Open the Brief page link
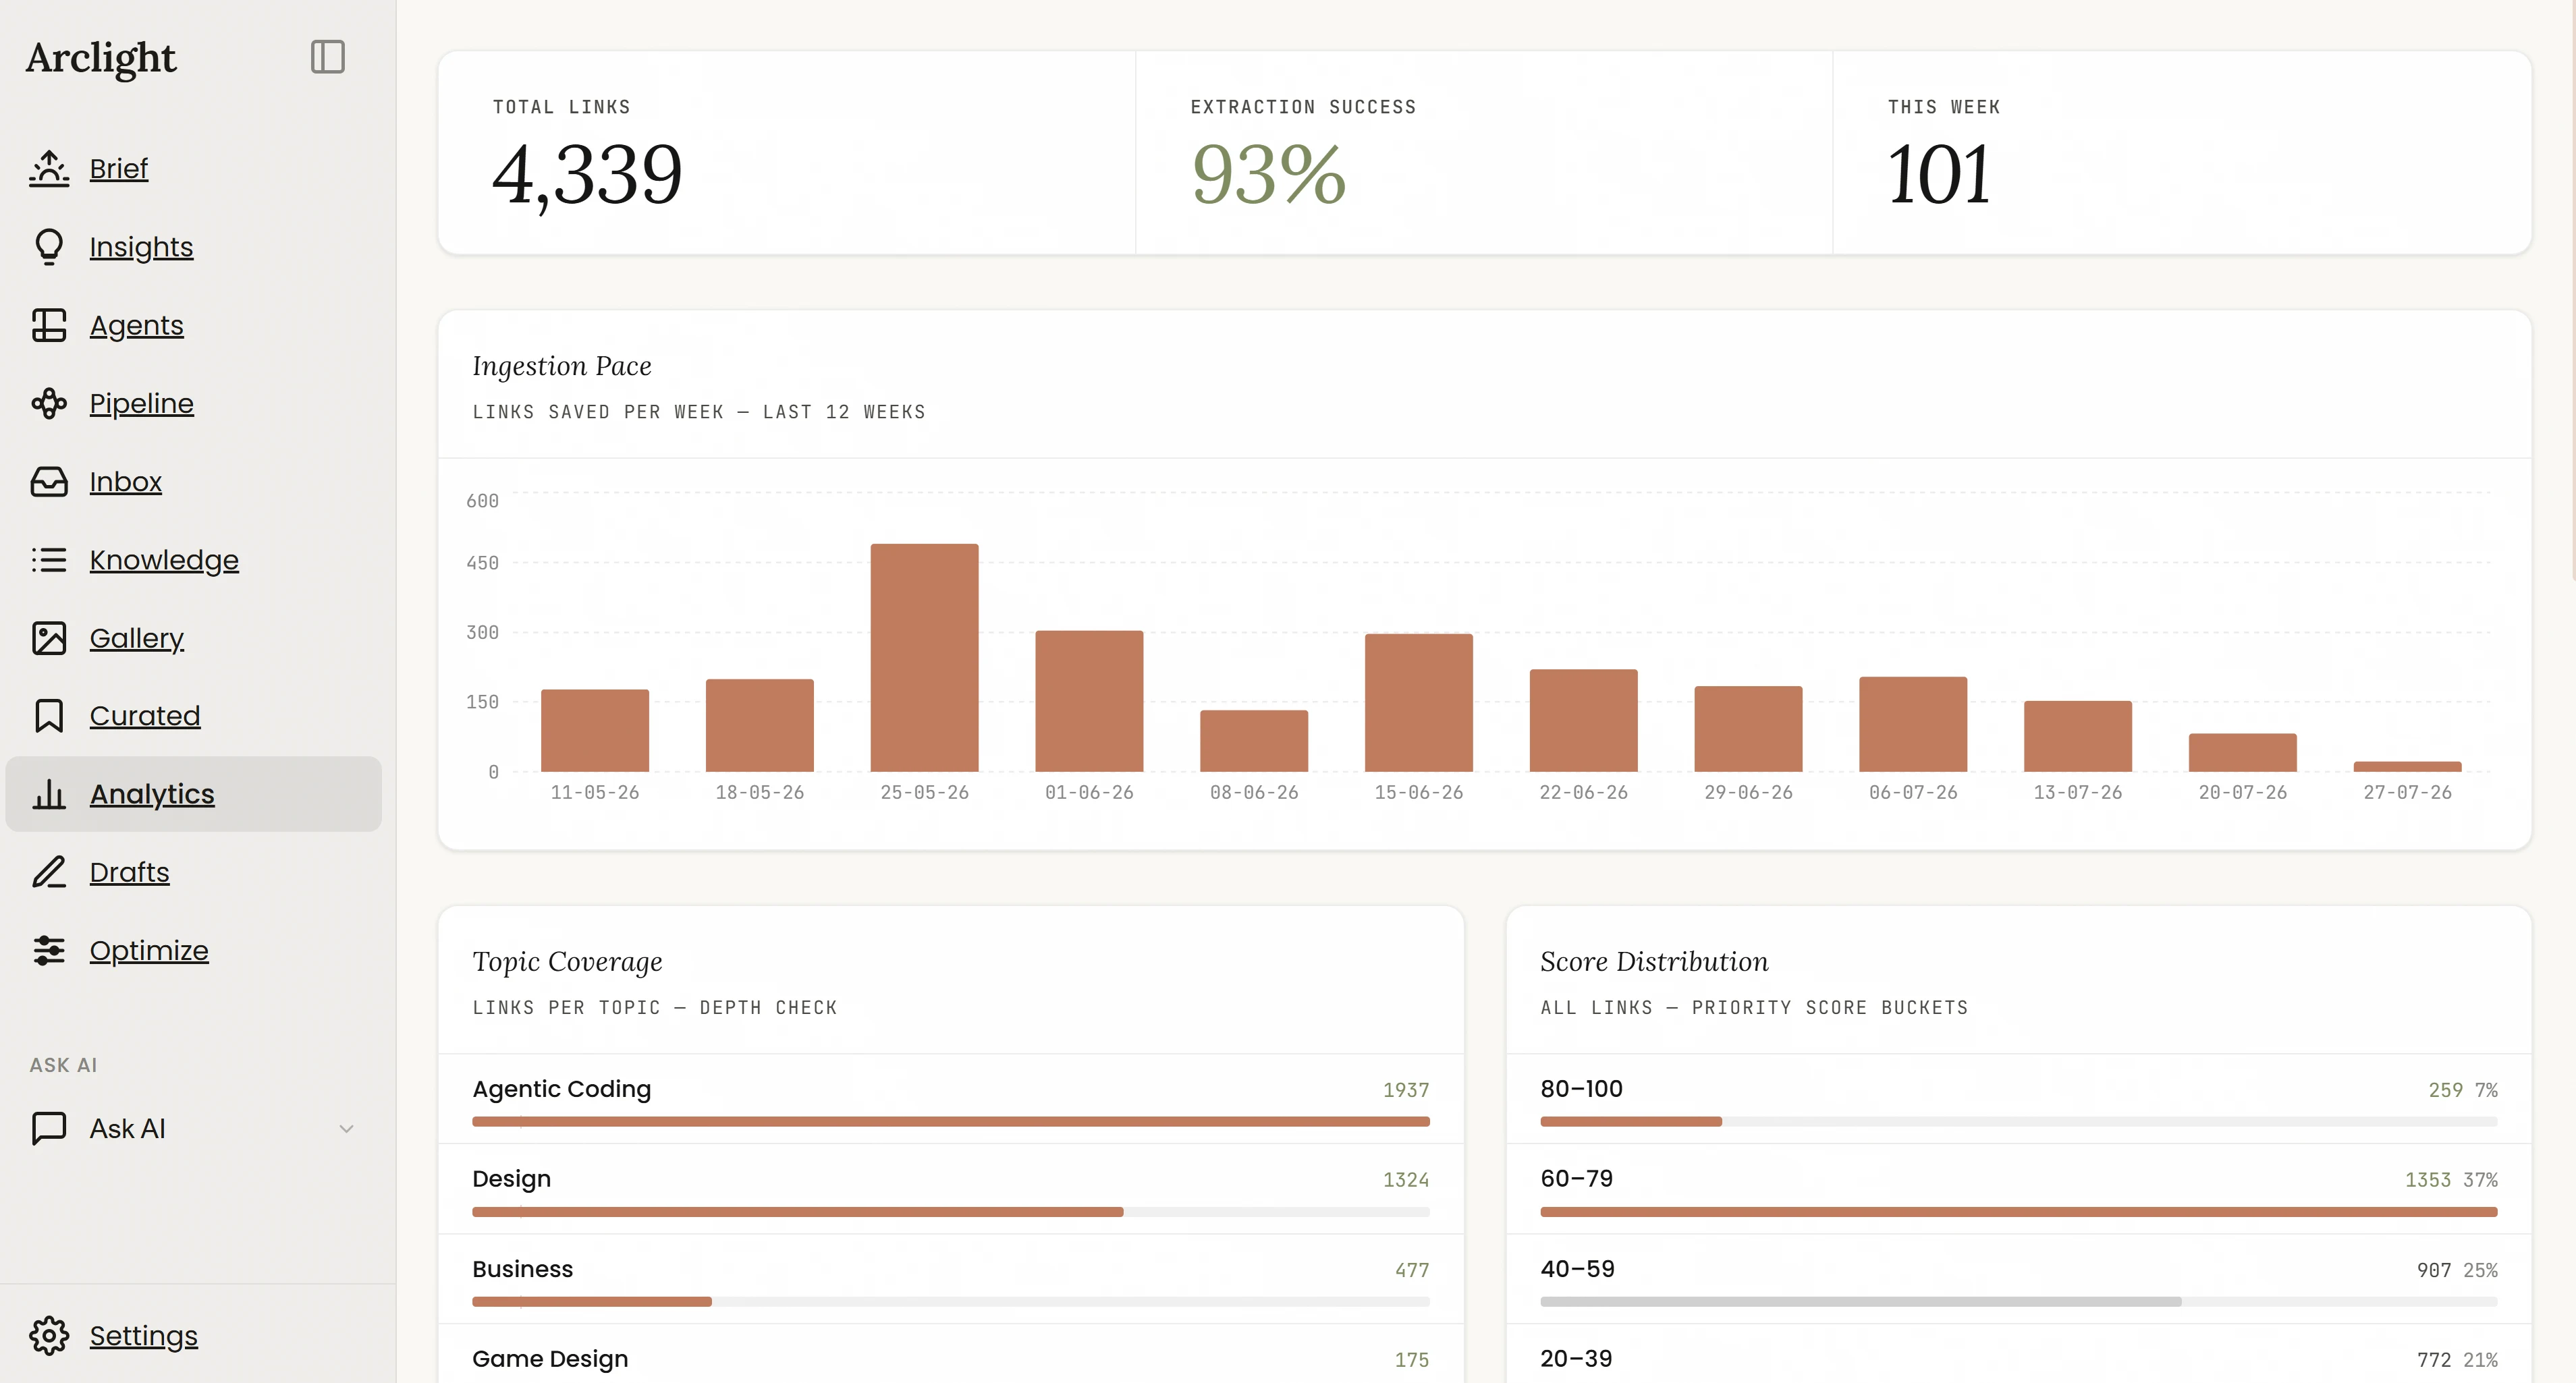 pos(119,168)
